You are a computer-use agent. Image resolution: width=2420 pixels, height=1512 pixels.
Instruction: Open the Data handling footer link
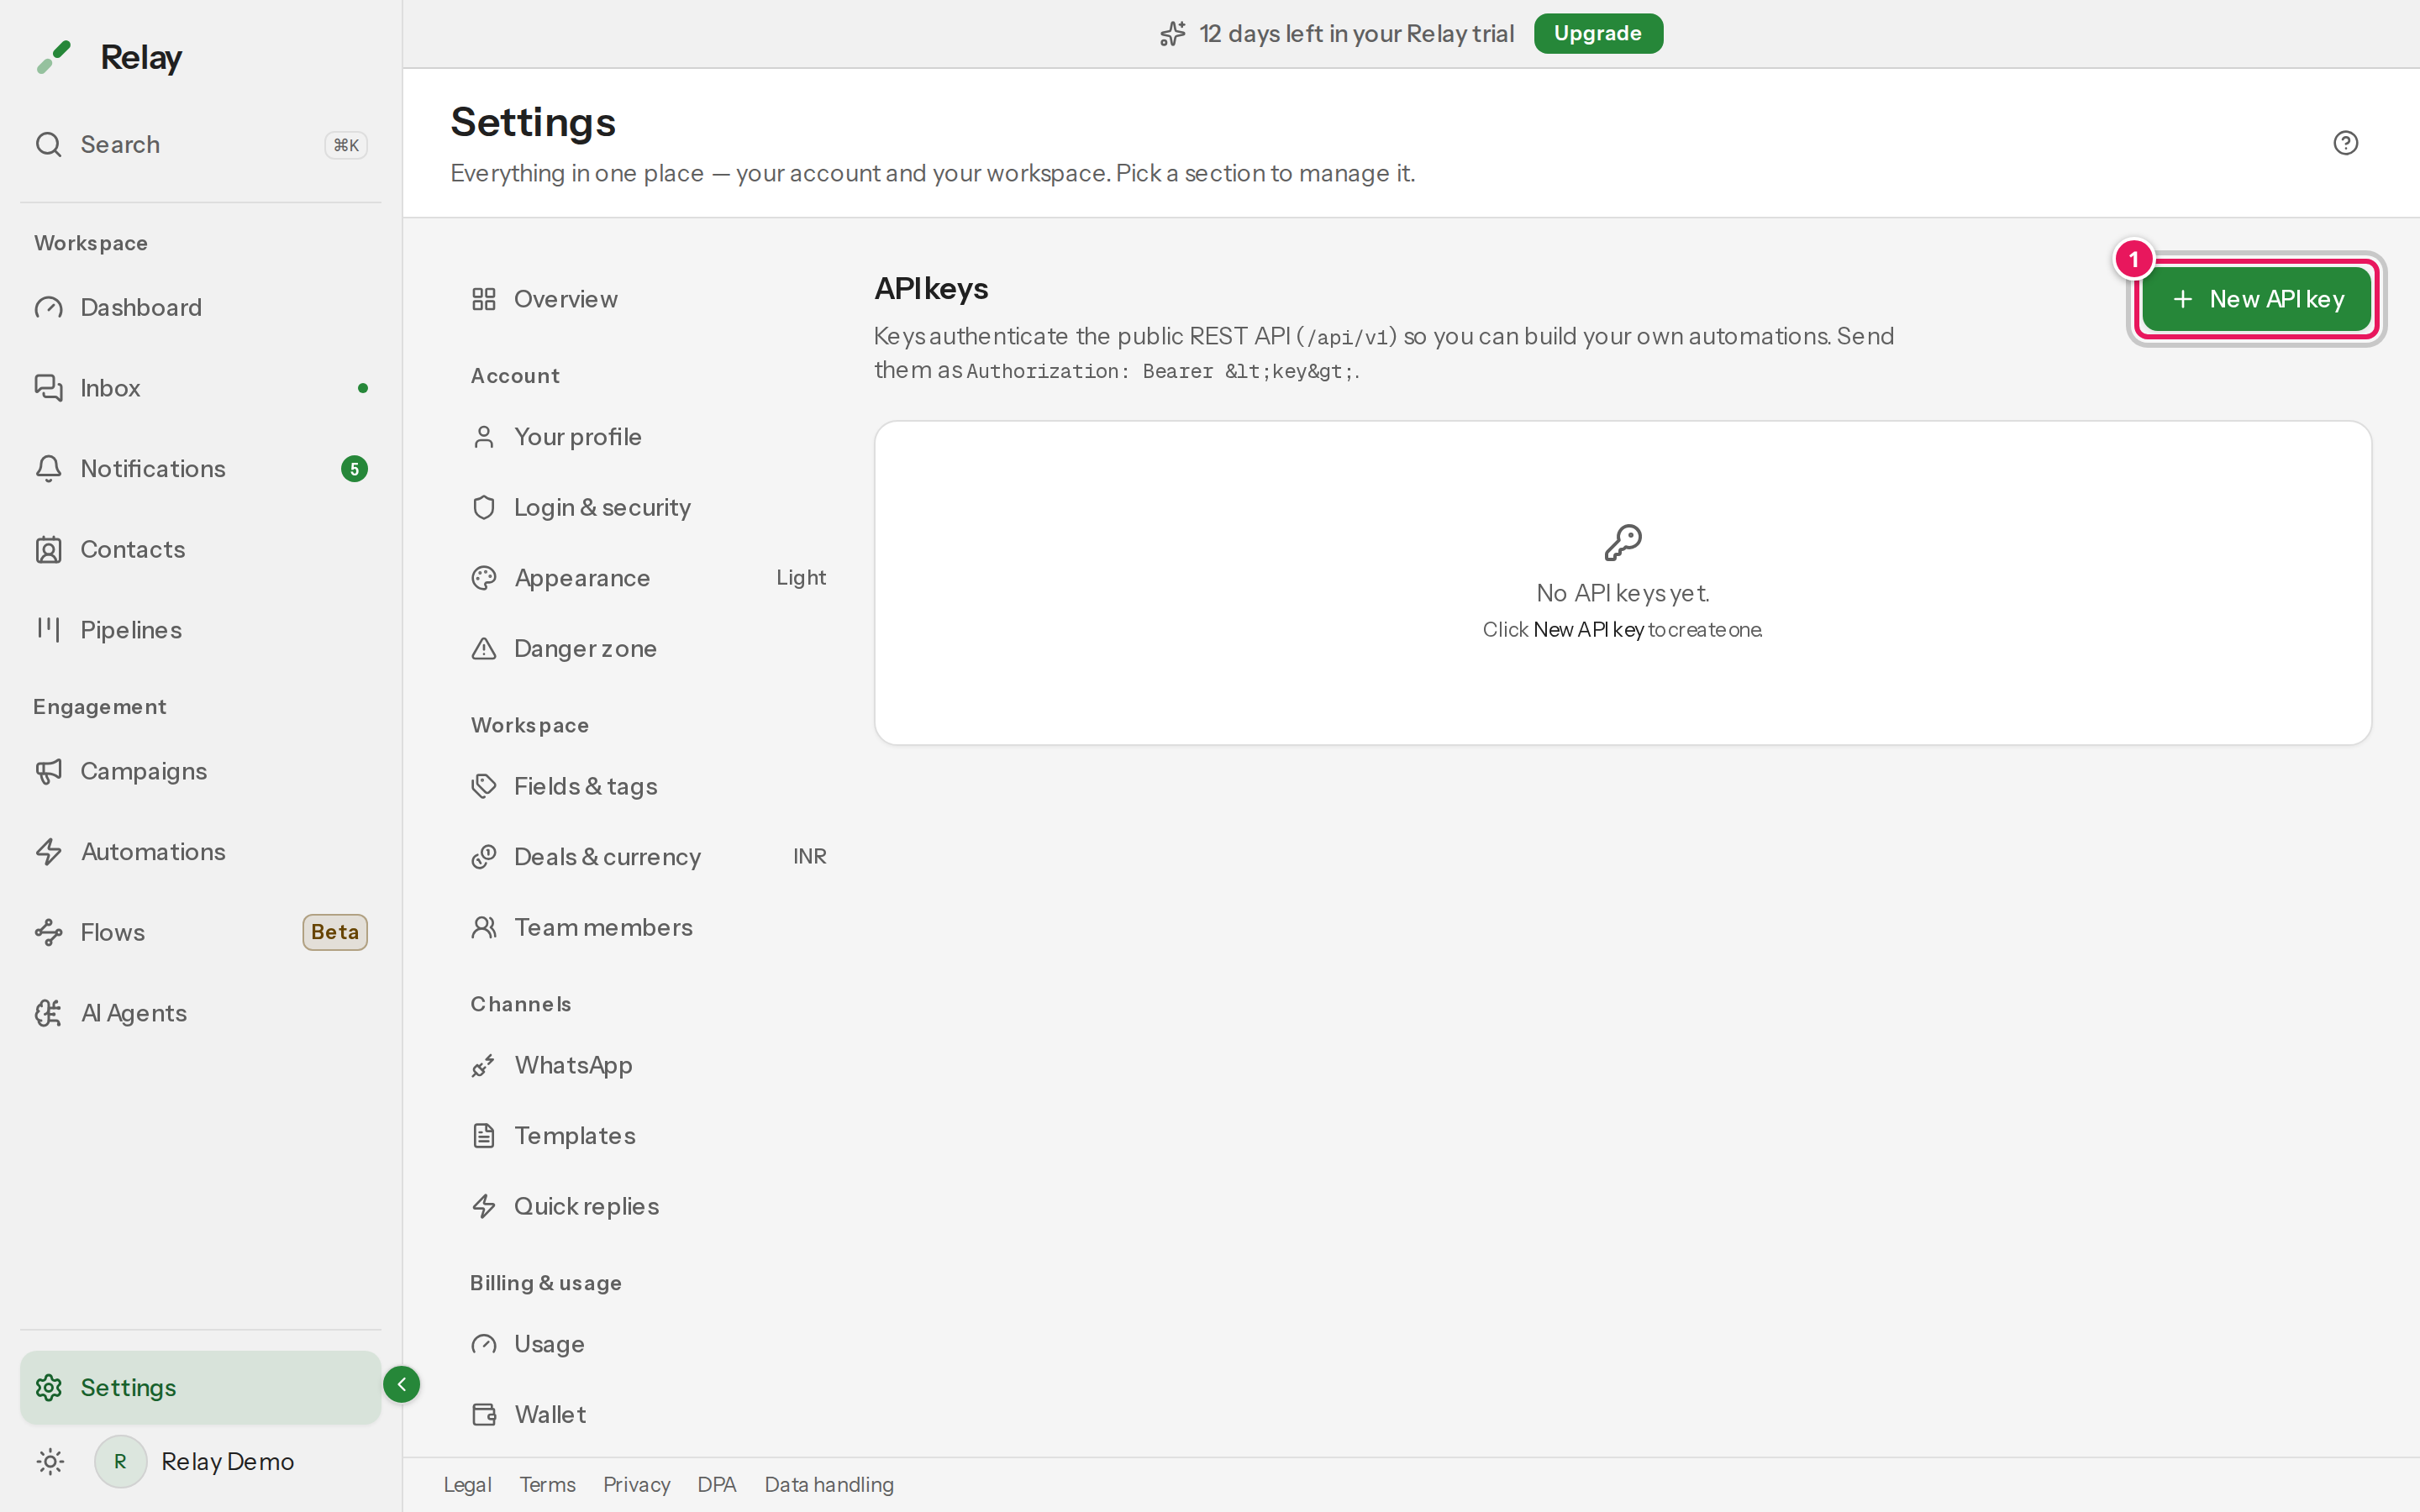(829, 1485)
